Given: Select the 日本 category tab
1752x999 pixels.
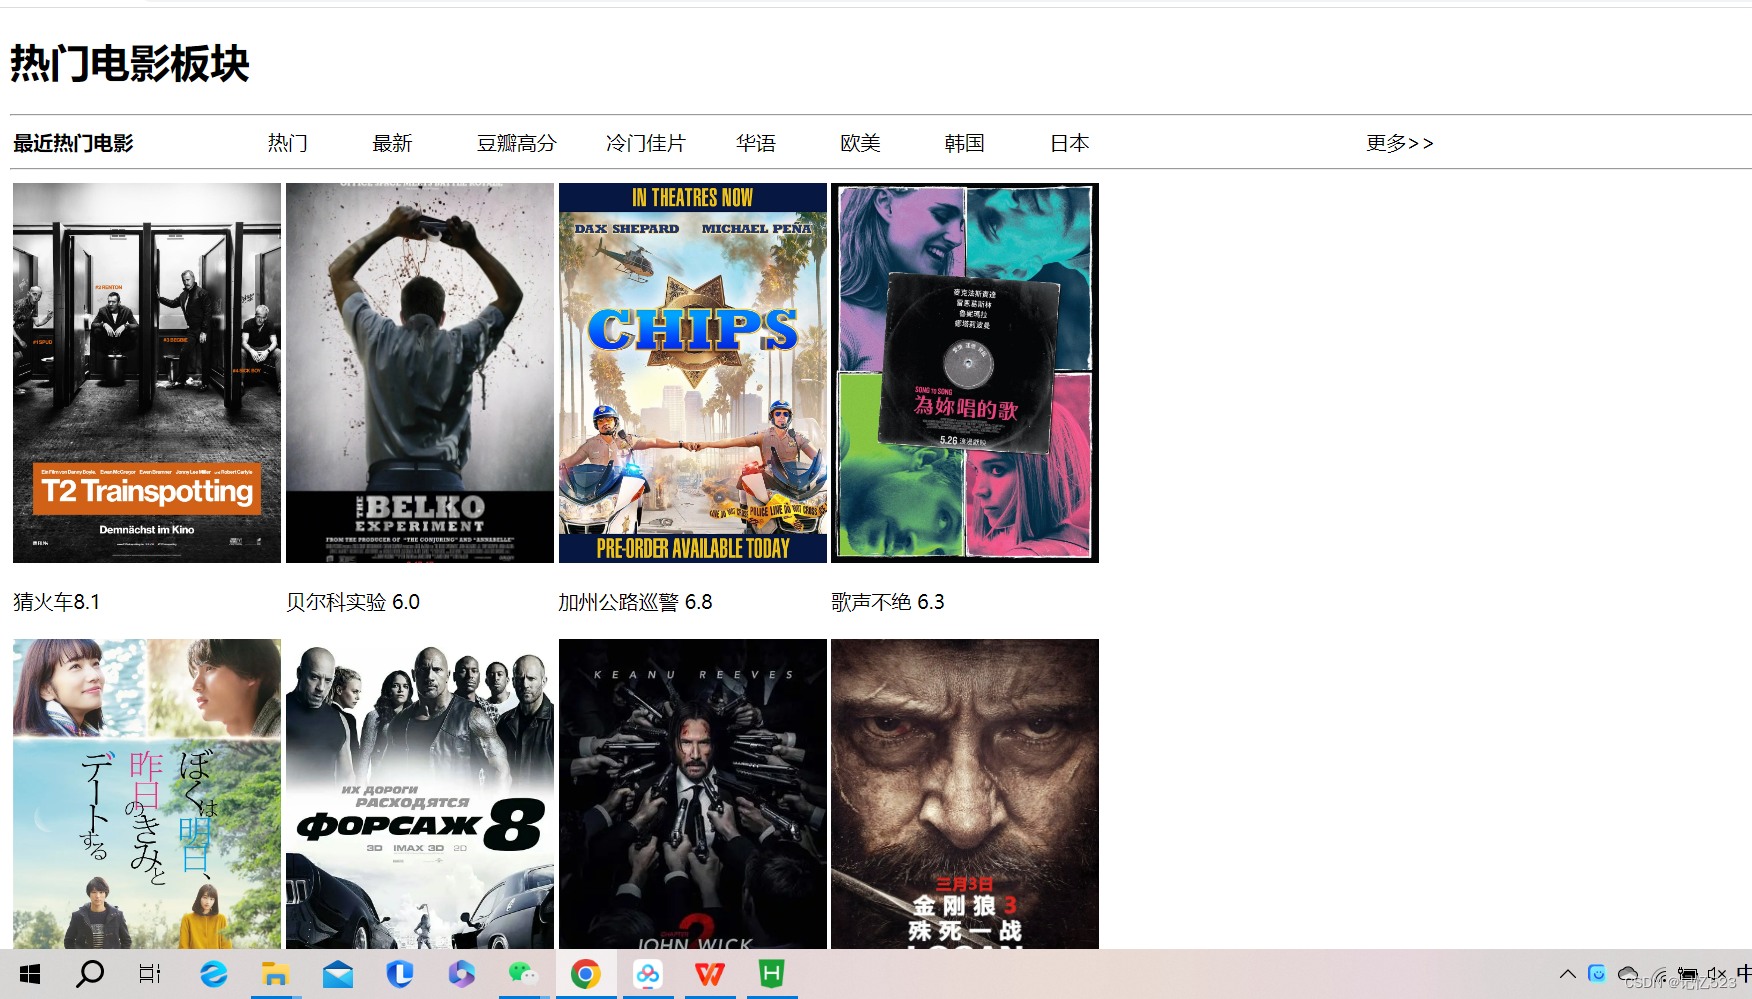Looking at the screenshot, I should coord(1069,143).
